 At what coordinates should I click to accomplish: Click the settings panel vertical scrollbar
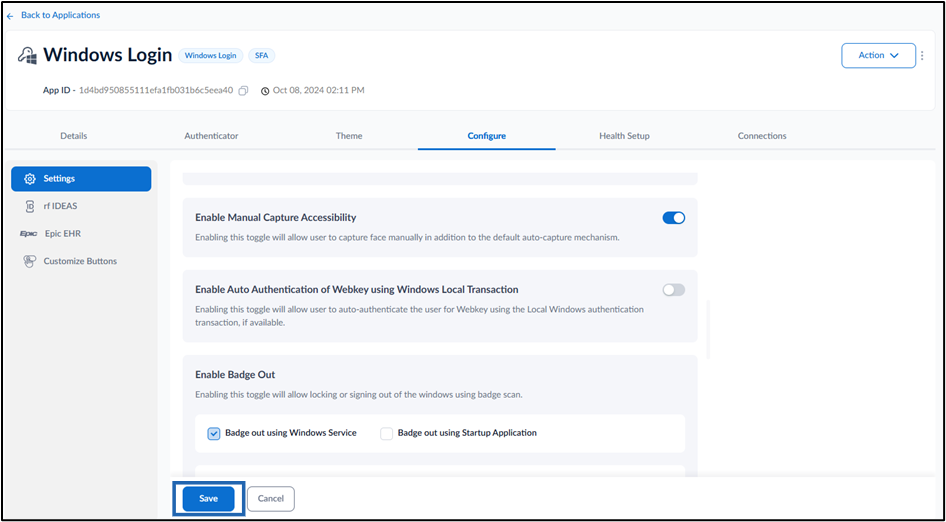click(x=708, y=329)
